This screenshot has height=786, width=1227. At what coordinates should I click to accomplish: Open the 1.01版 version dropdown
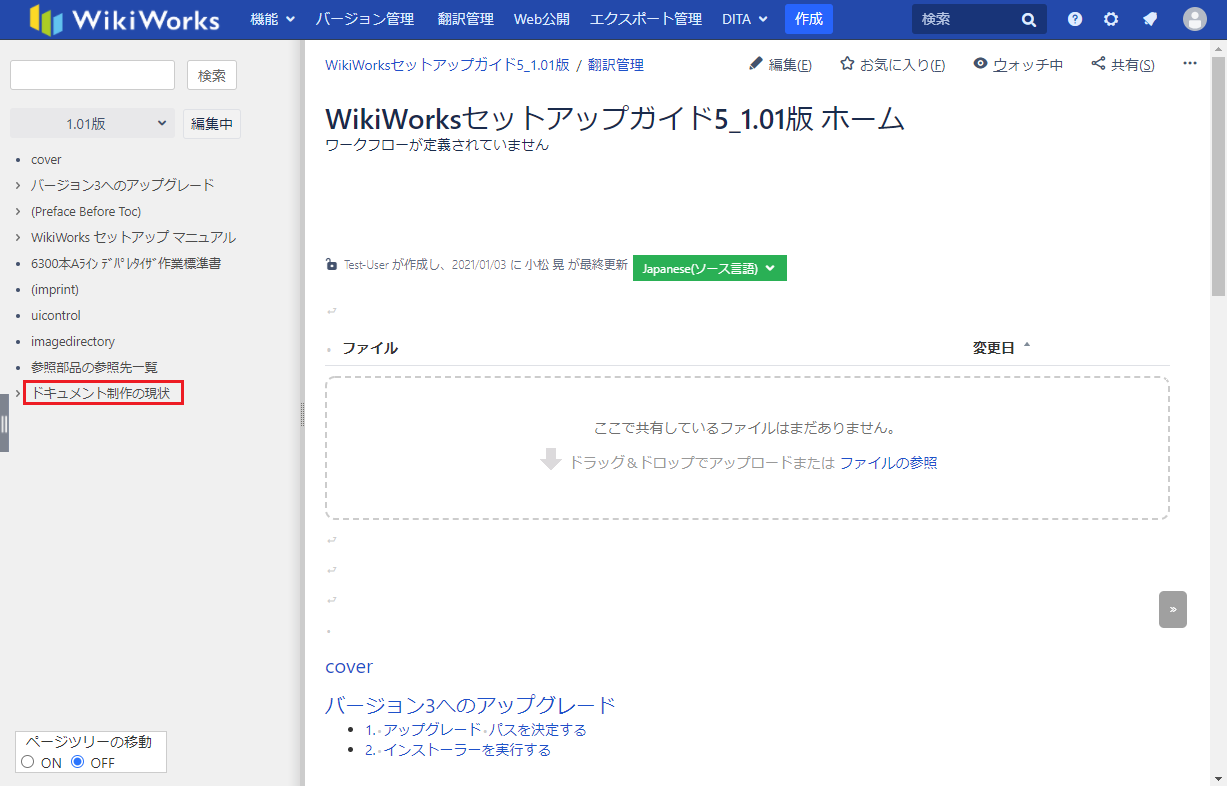click(92, 124)
